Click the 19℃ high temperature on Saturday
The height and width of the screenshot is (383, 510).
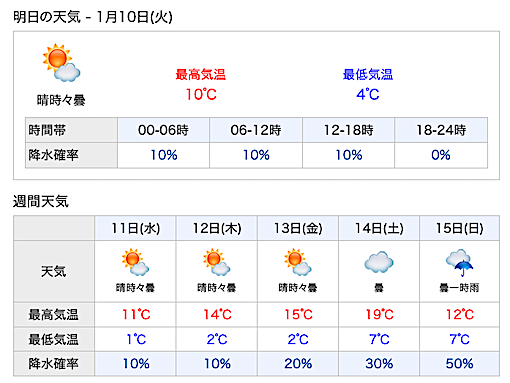click(379, 314)
